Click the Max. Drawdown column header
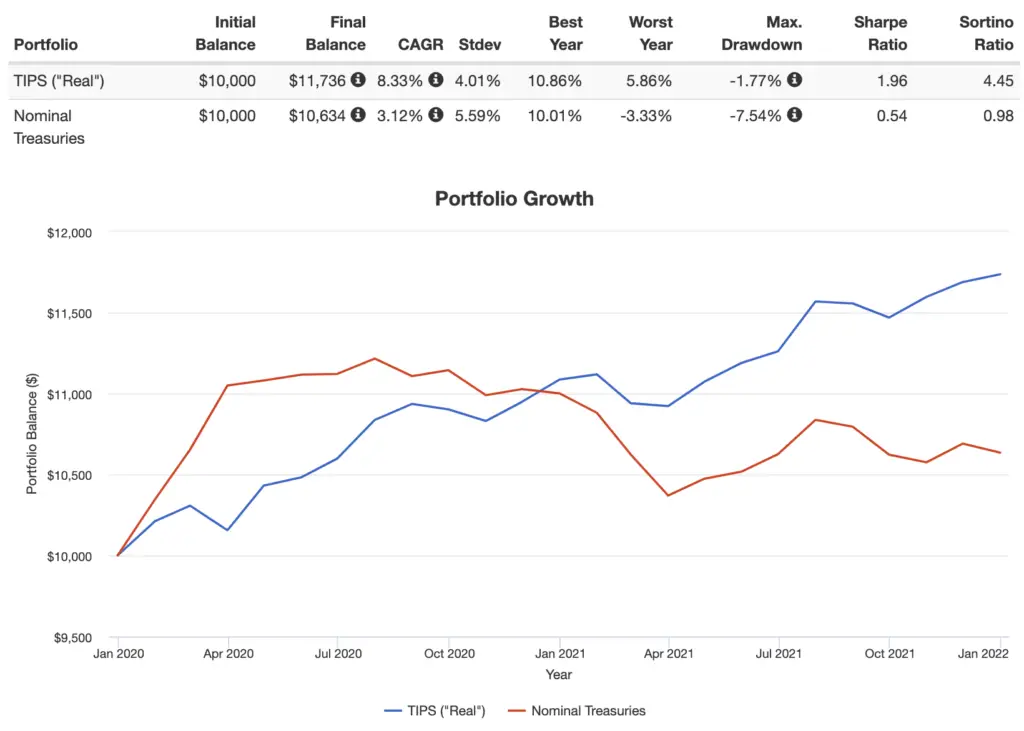This screenshot has height=731, width=1024. 761,33
